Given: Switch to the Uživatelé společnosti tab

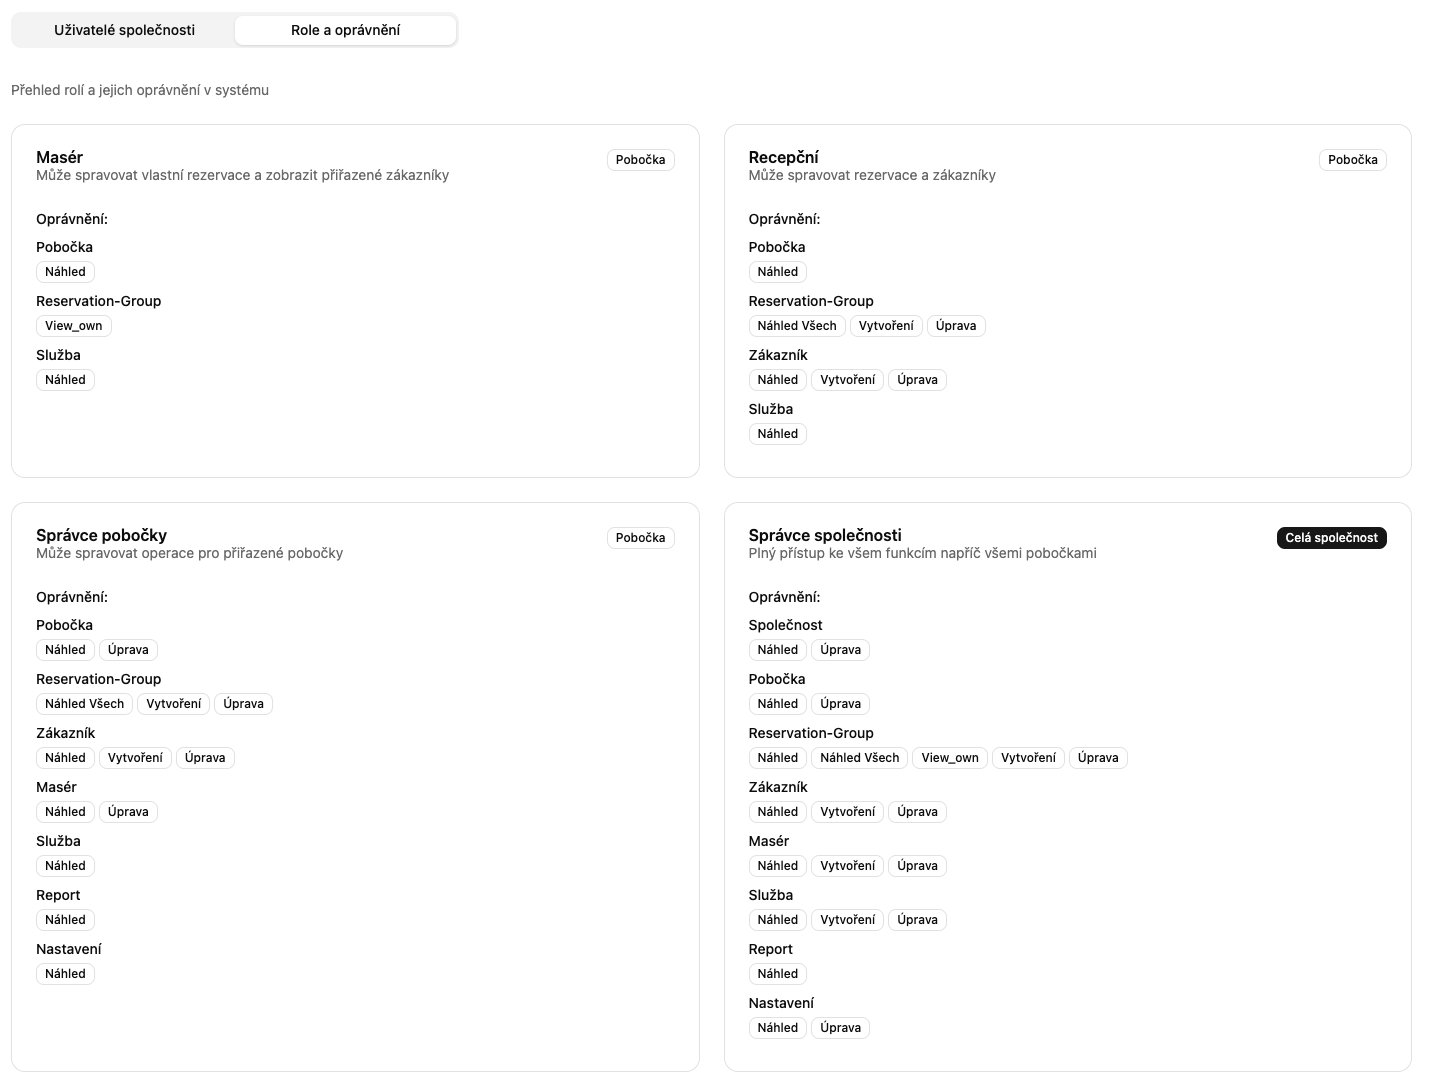Looking at the screenshot, I should point(124,30).
